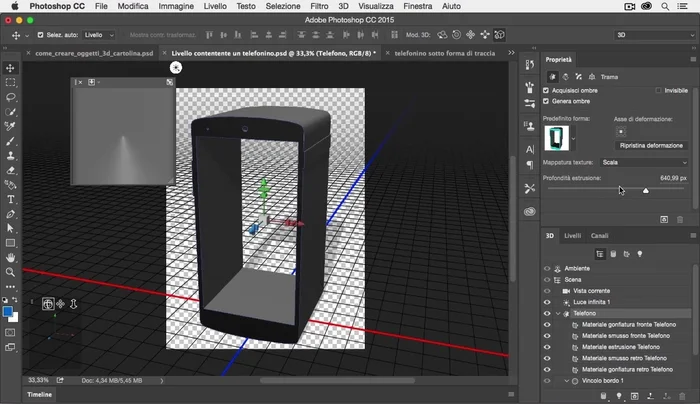Switch to the Livelli tab
Image resolution: width=700 pixels, height=404 pixels.
click(x=572, y=236)
